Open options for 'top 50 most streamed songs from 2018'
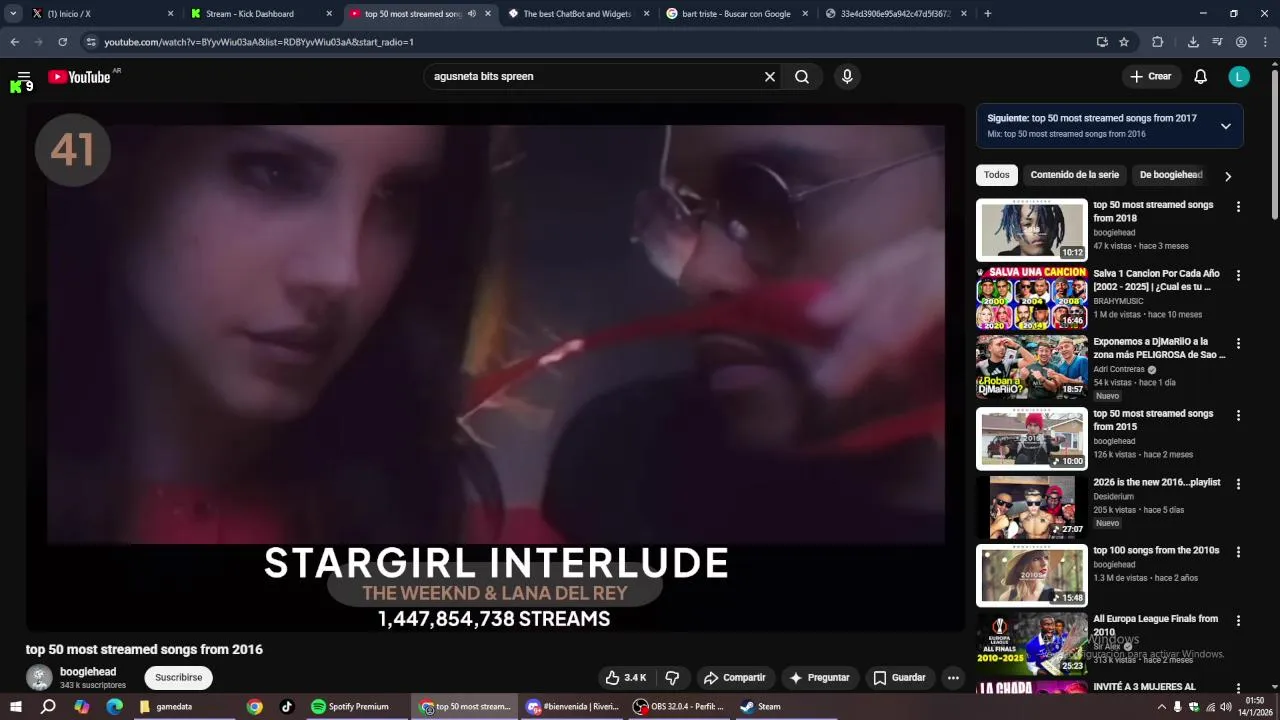1280x720 pixels. [x=1238, y=207]
